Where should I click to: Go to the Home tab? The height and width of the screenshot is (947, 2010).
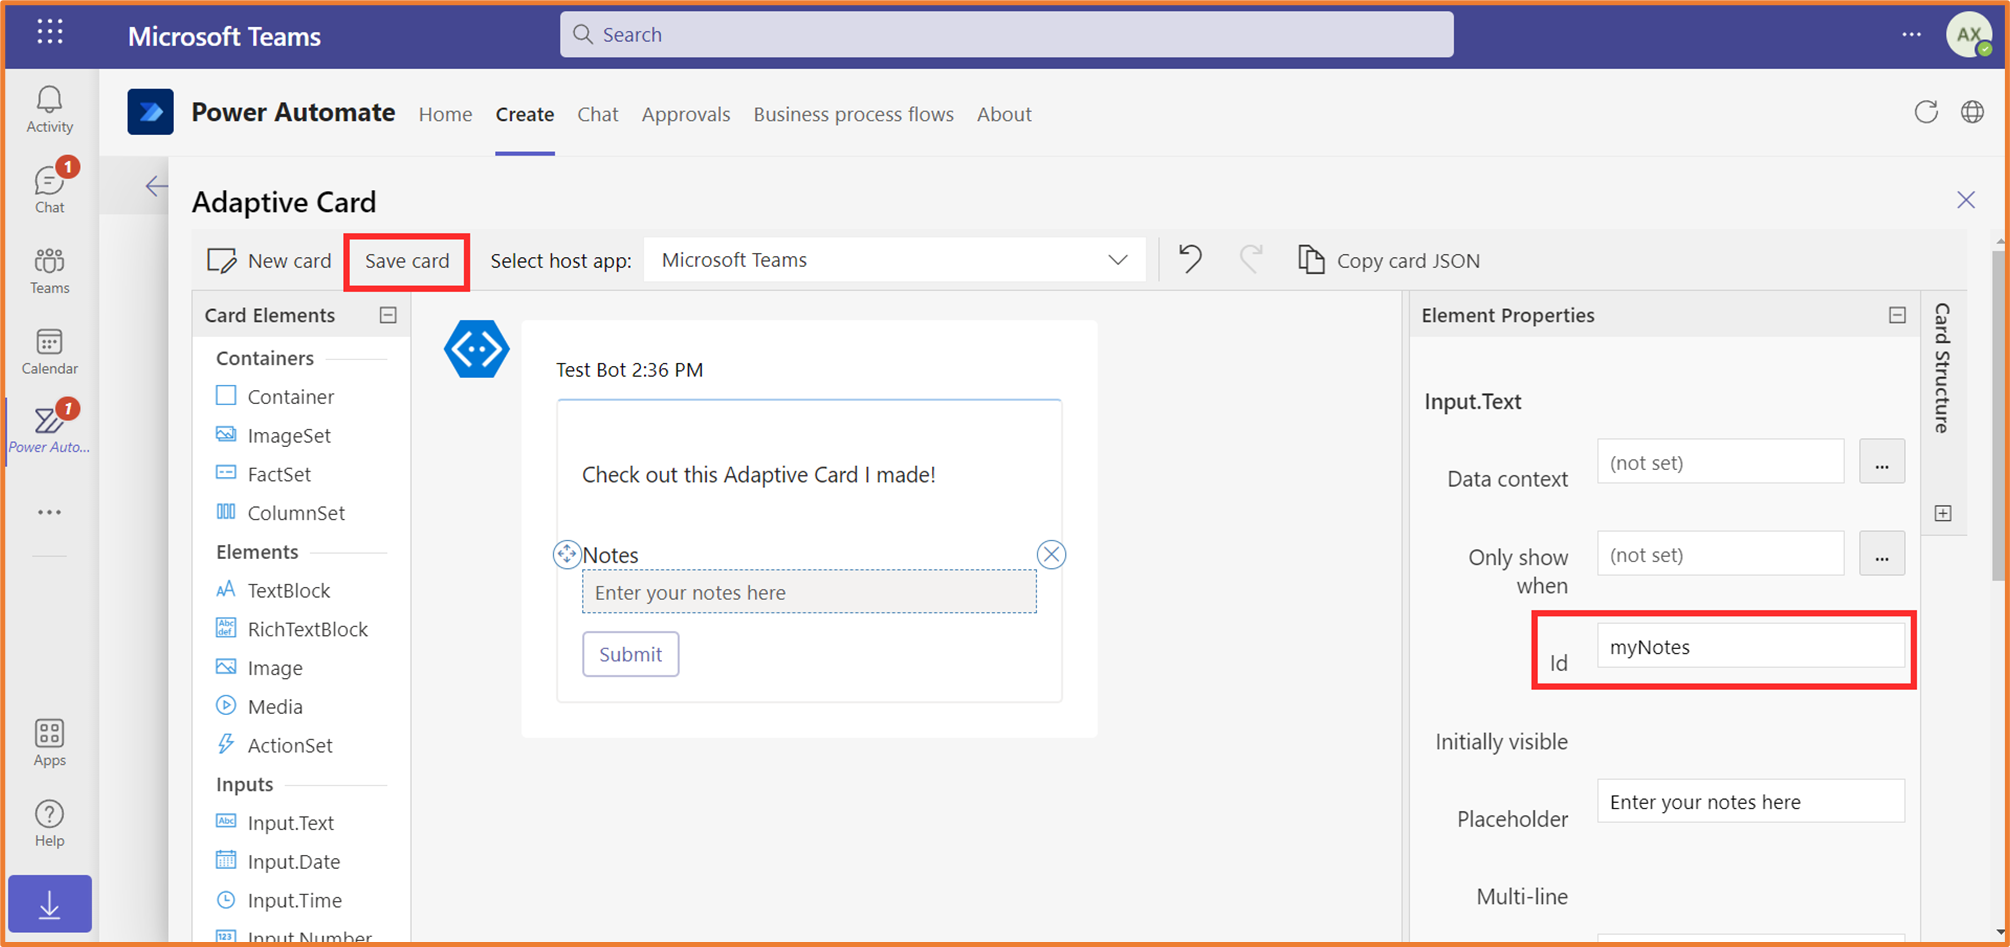445,114
